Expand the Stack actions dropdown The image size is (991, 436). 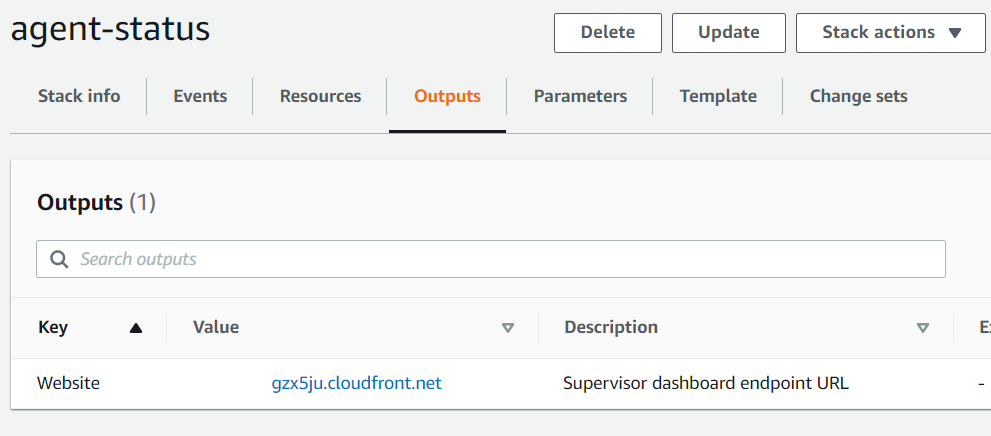coord(890,32)
